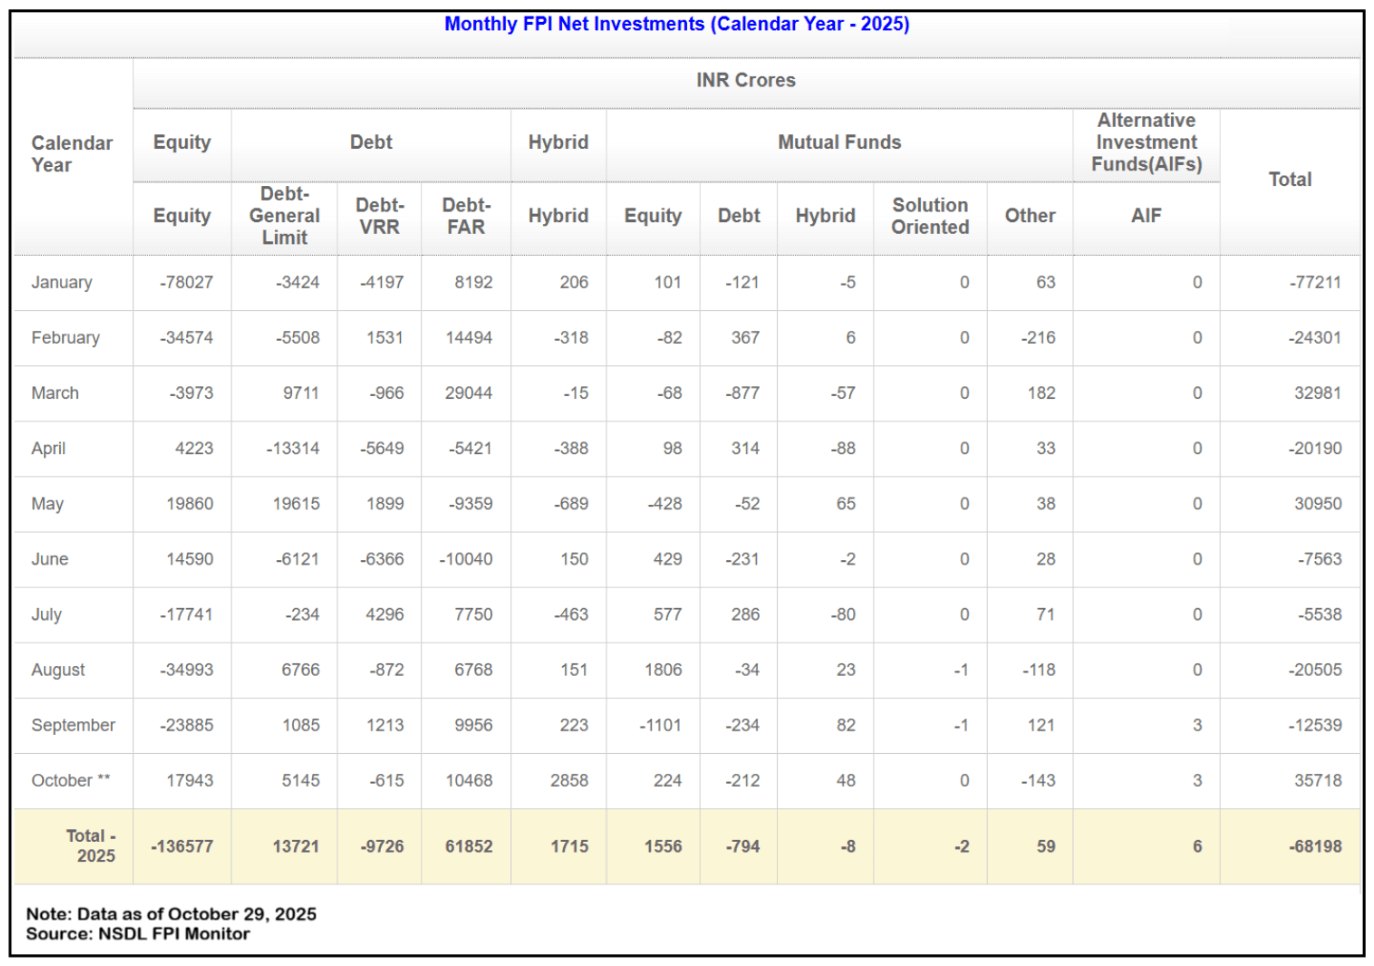Viewport: 1374px width, 966px height.
Task: Select the October ** row label
Action: tap(70, 780)
